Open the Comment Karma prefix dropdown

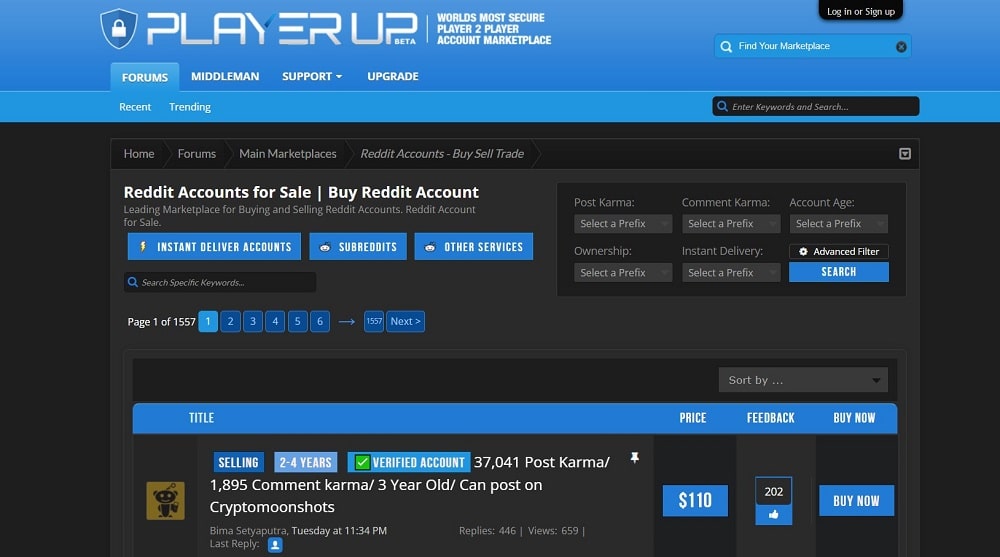click(731, 223)
